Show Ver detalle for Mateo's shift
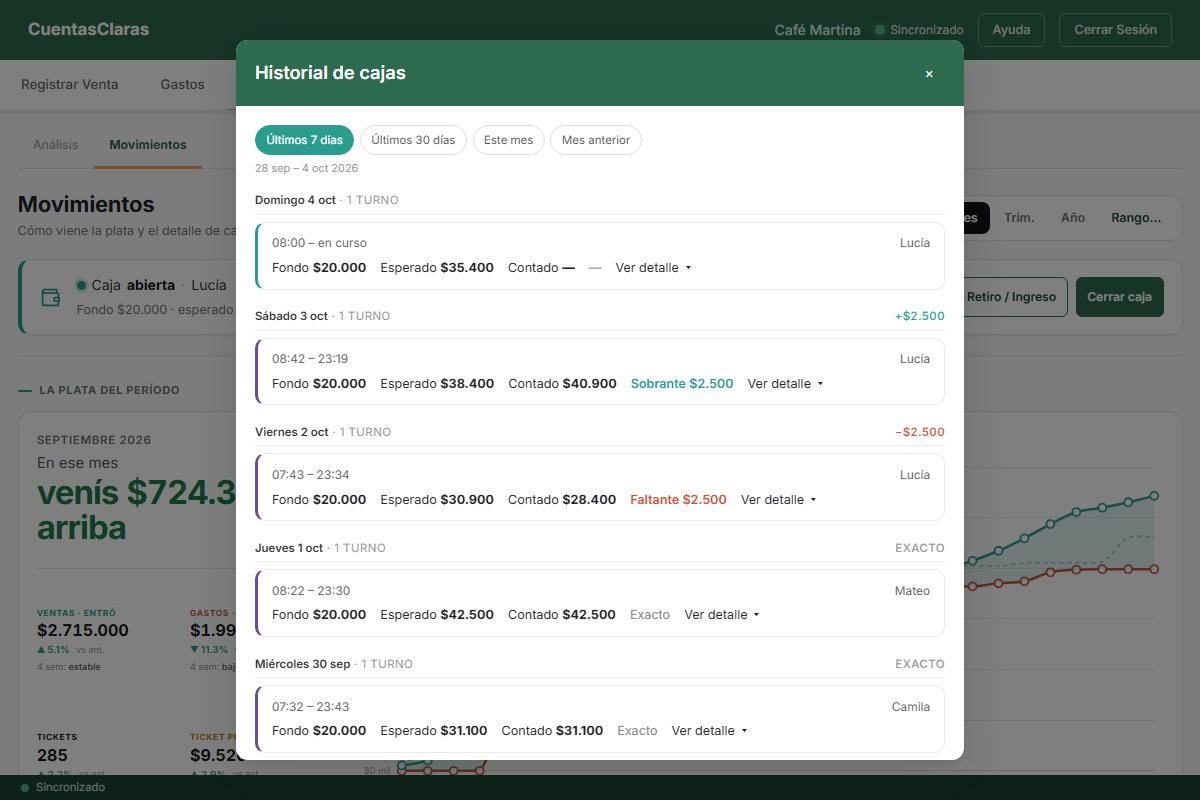The height and width of the screenshot is (800, 1200). click(x=722, y=615)
